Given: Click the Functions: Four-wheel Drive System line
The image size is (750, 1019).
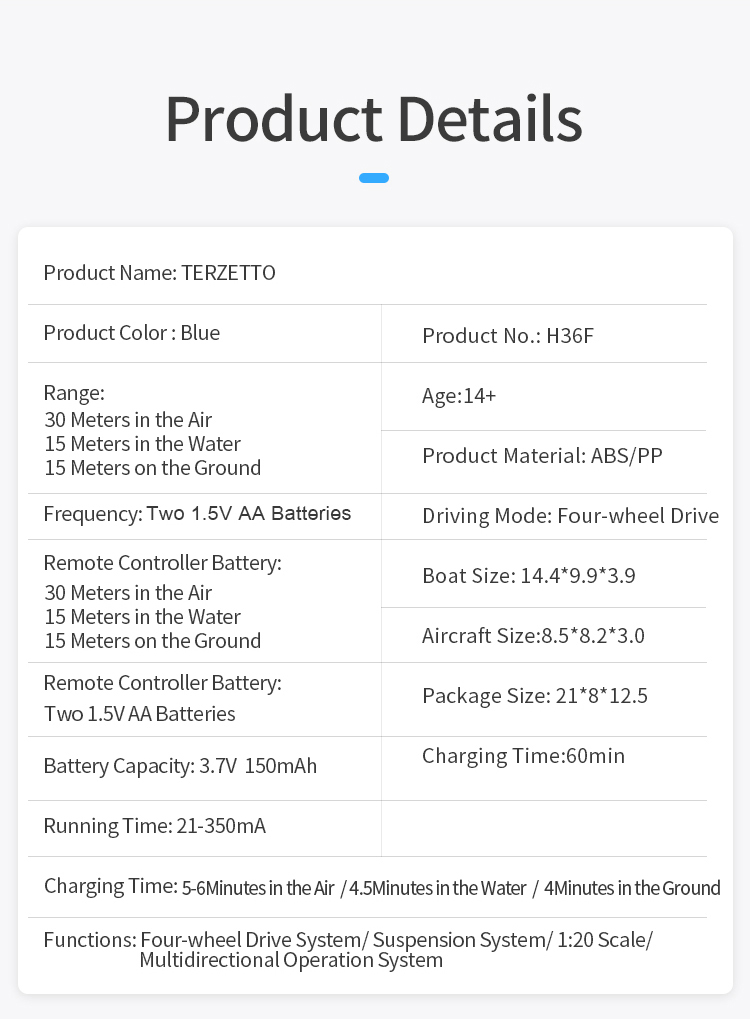Looking at the screenshot, I should (x=348, y=940).
